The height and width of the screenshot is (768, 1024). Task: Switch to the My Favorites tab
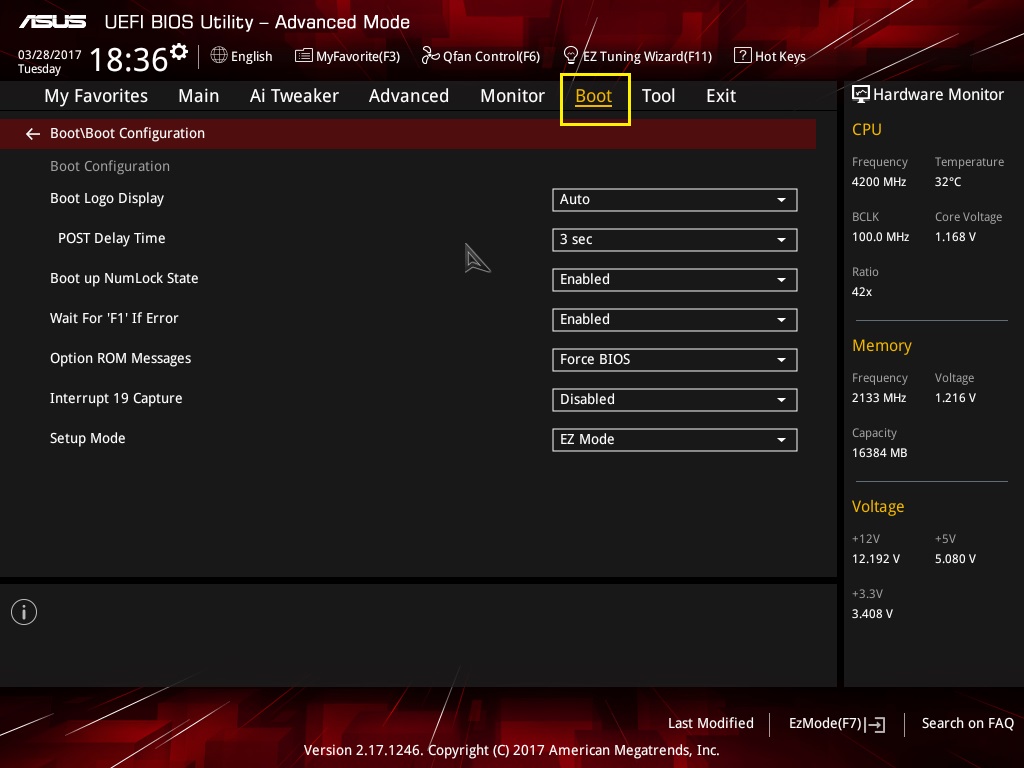96,96
